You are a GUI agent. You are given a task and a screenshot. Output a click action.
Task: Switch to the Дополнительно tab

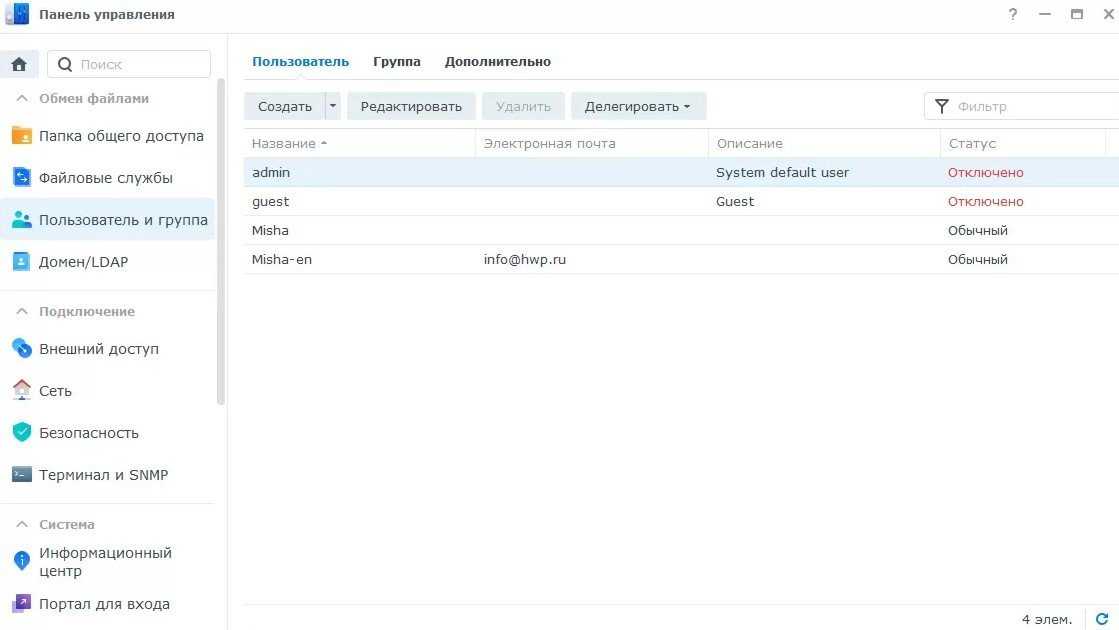pos(498,62)
